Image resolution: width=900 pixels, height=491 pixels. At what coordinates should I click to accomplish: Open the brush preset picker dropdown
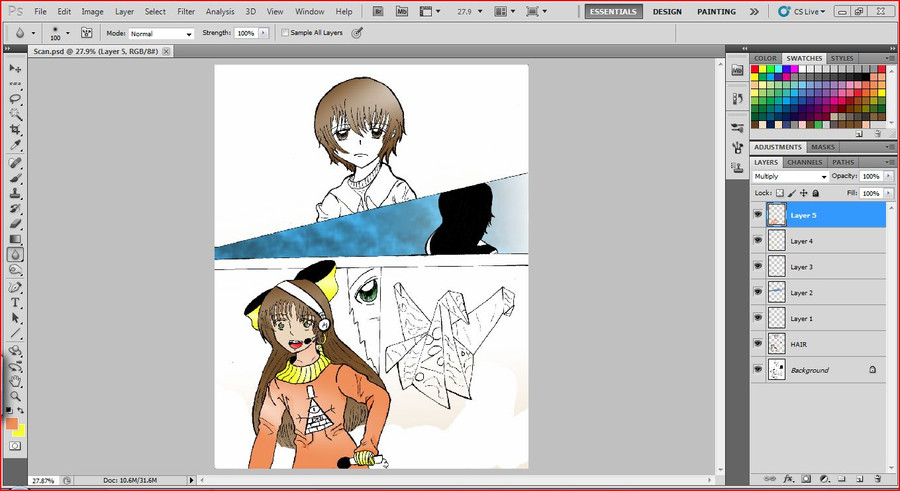[x=68, y=33]
